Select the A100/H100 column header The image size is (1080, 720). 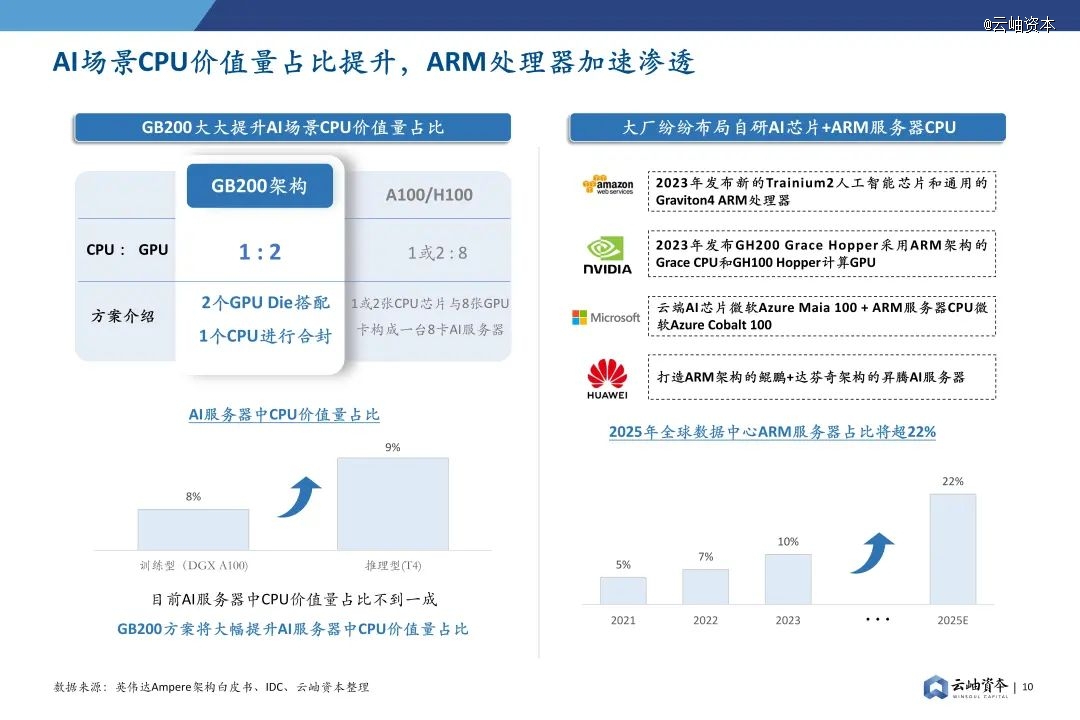(x=429, y=194)
